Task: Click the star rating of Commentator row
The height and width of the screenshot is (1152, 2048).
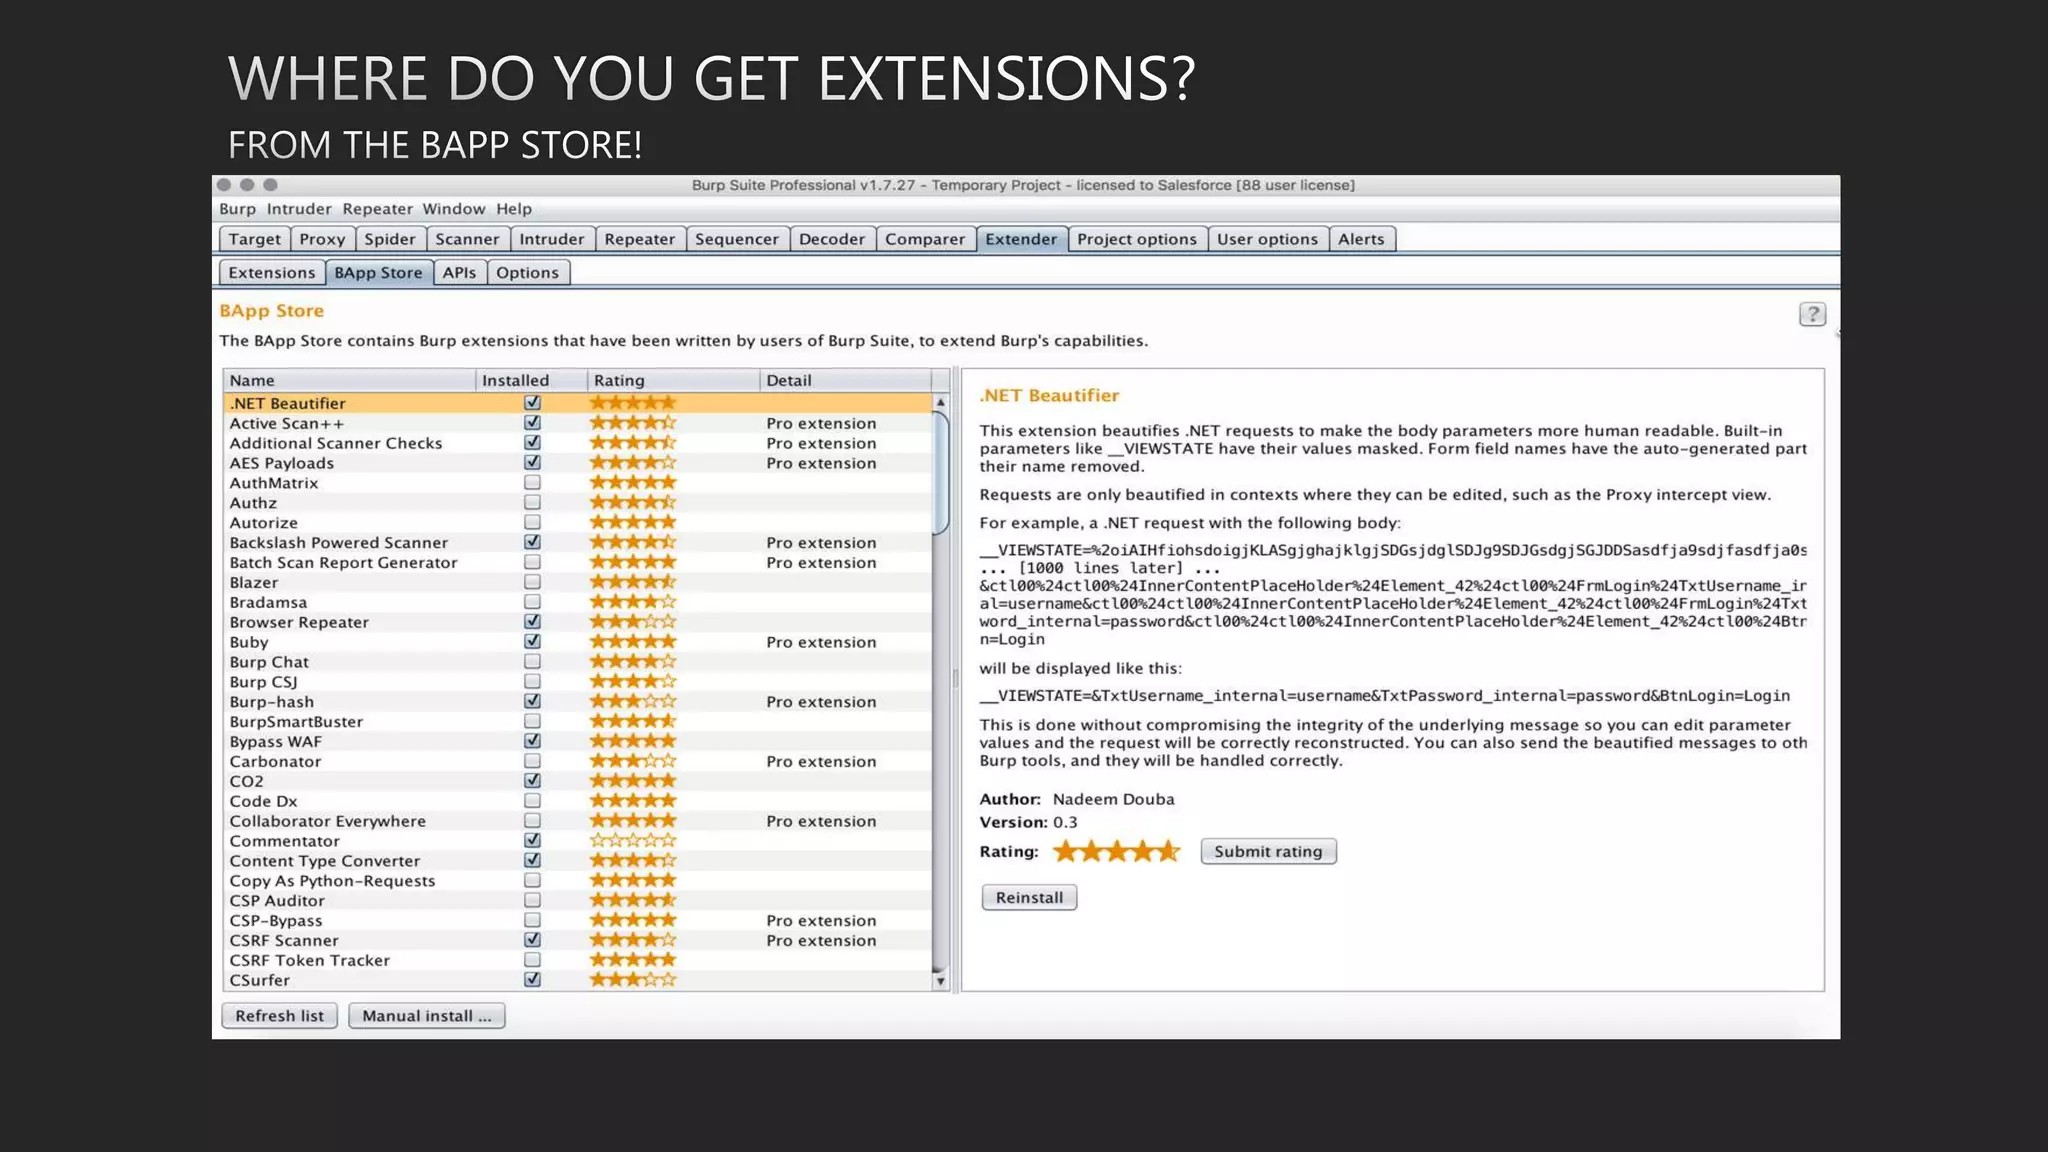Action: point(633,841)
